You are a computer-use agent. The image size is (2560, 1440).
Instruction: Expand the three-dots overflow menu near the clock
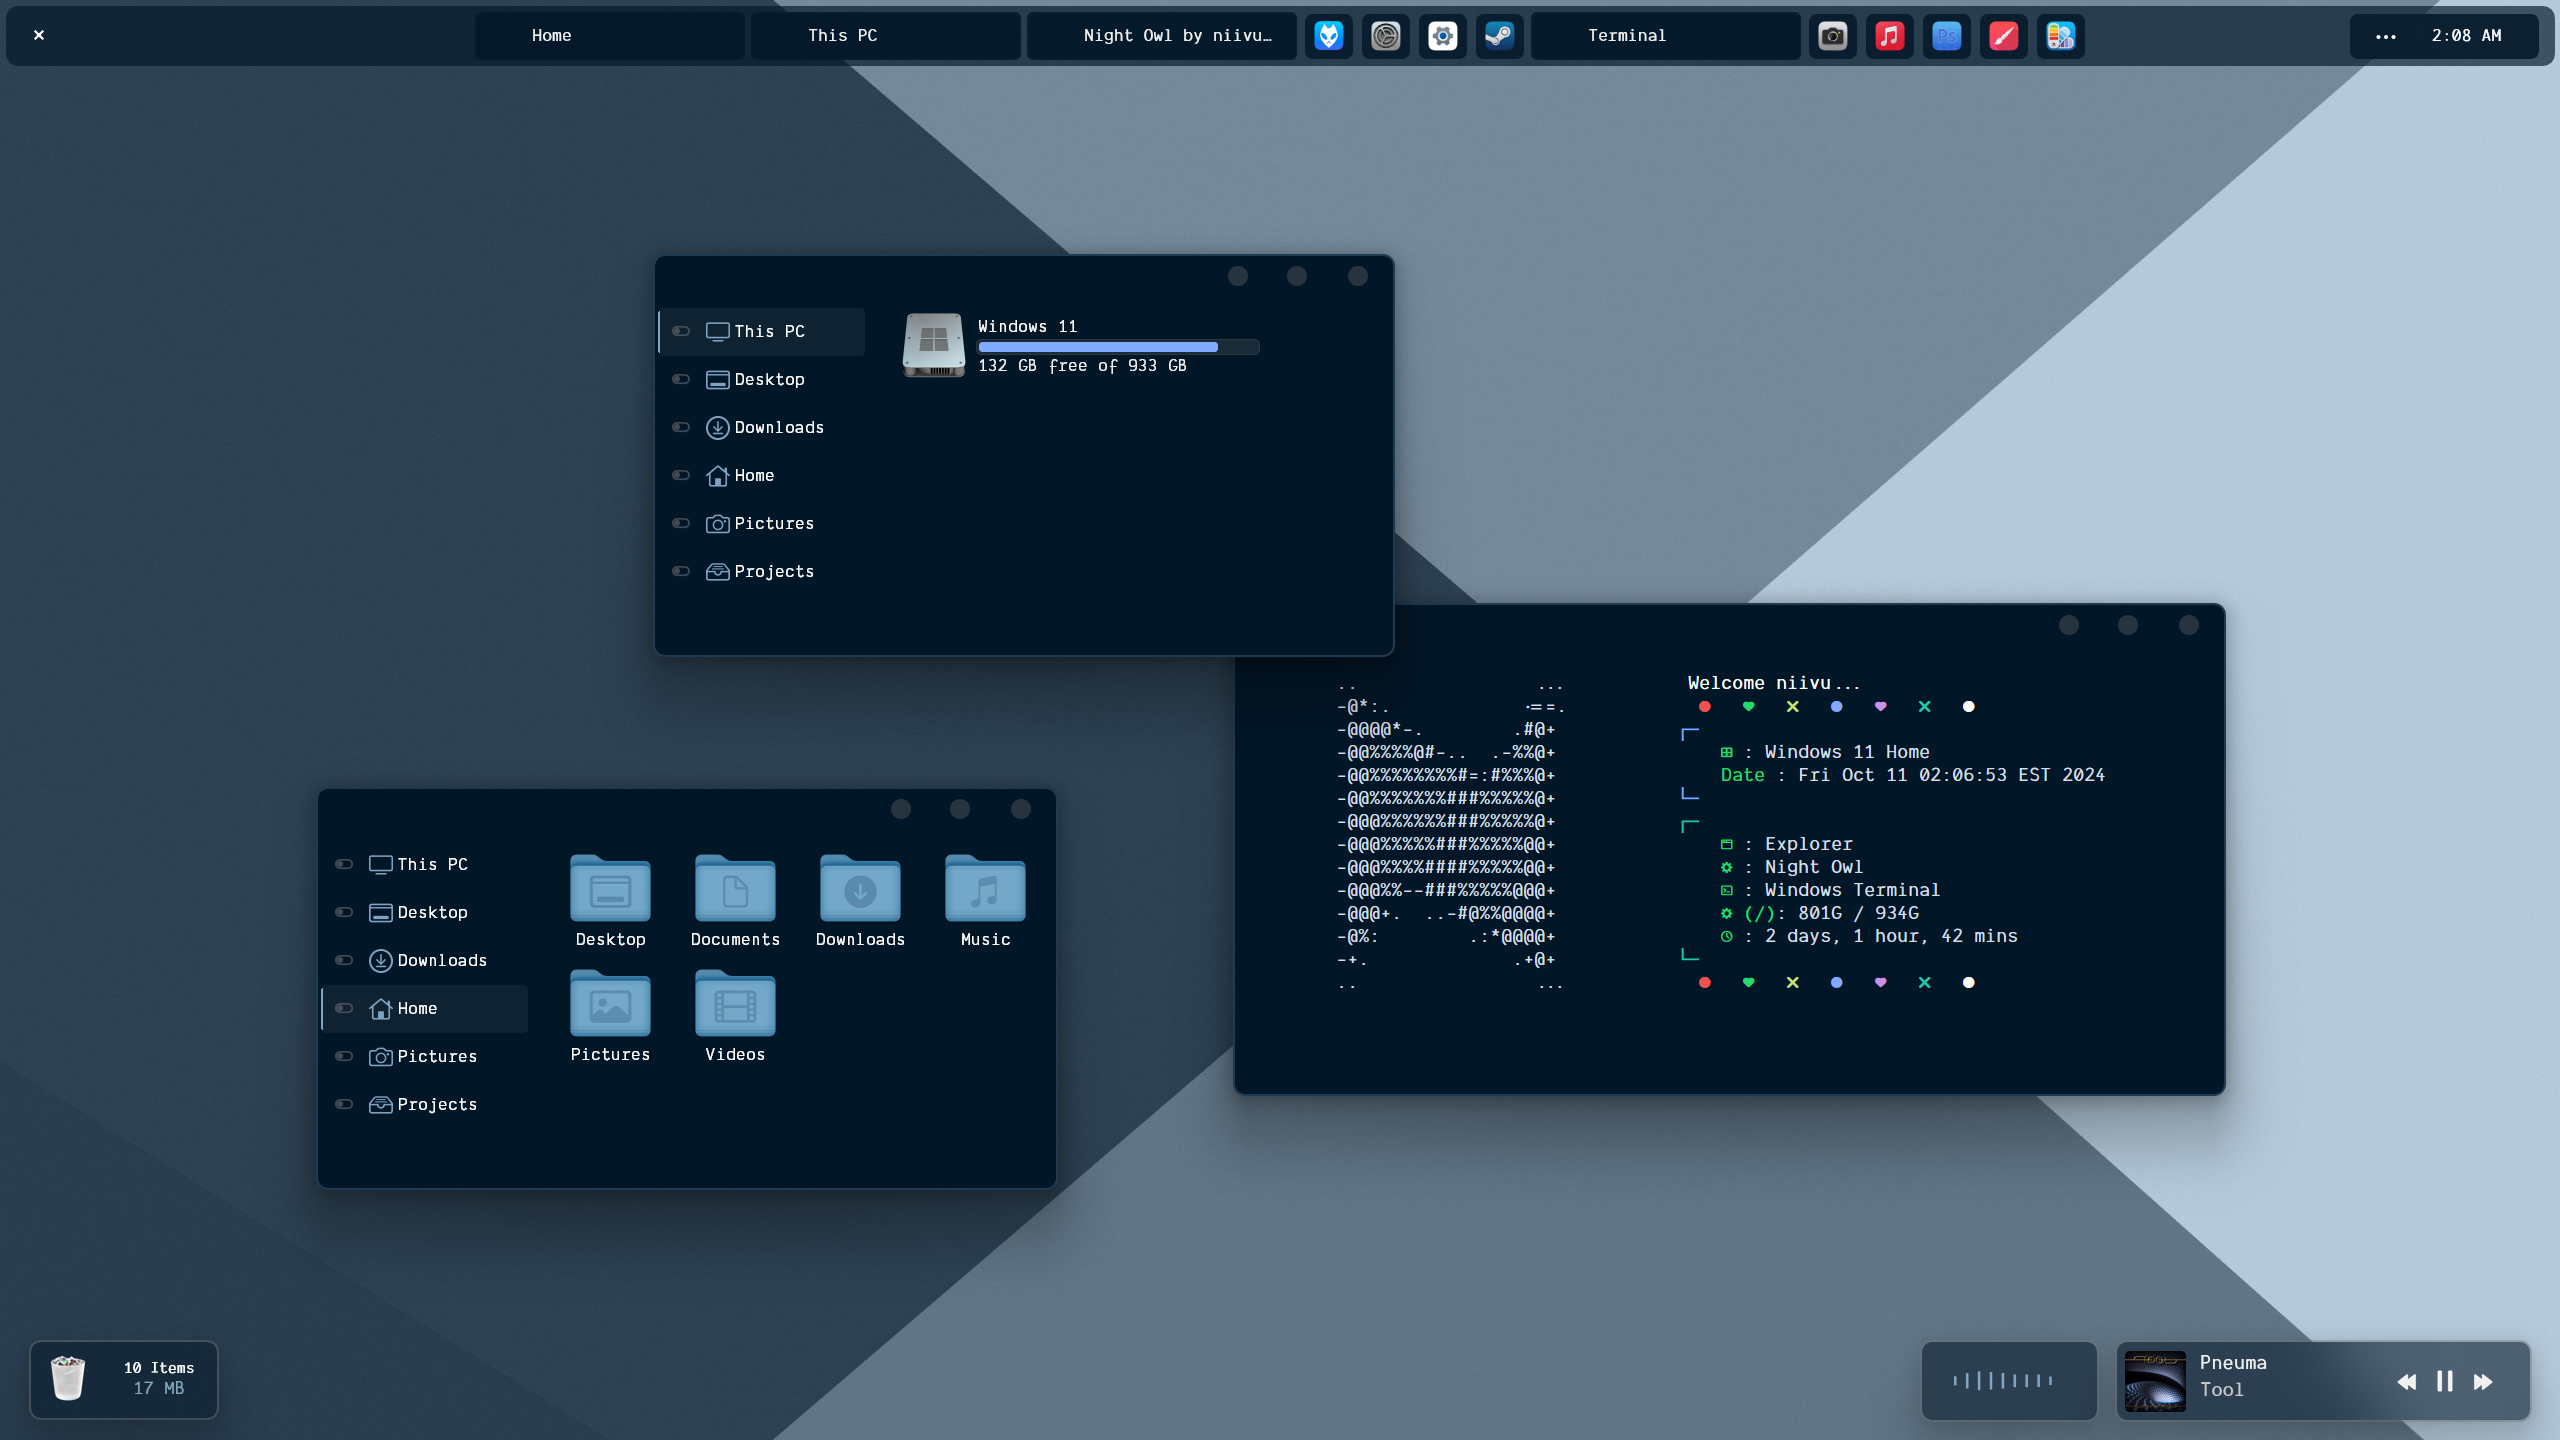tap(2386, 36)
